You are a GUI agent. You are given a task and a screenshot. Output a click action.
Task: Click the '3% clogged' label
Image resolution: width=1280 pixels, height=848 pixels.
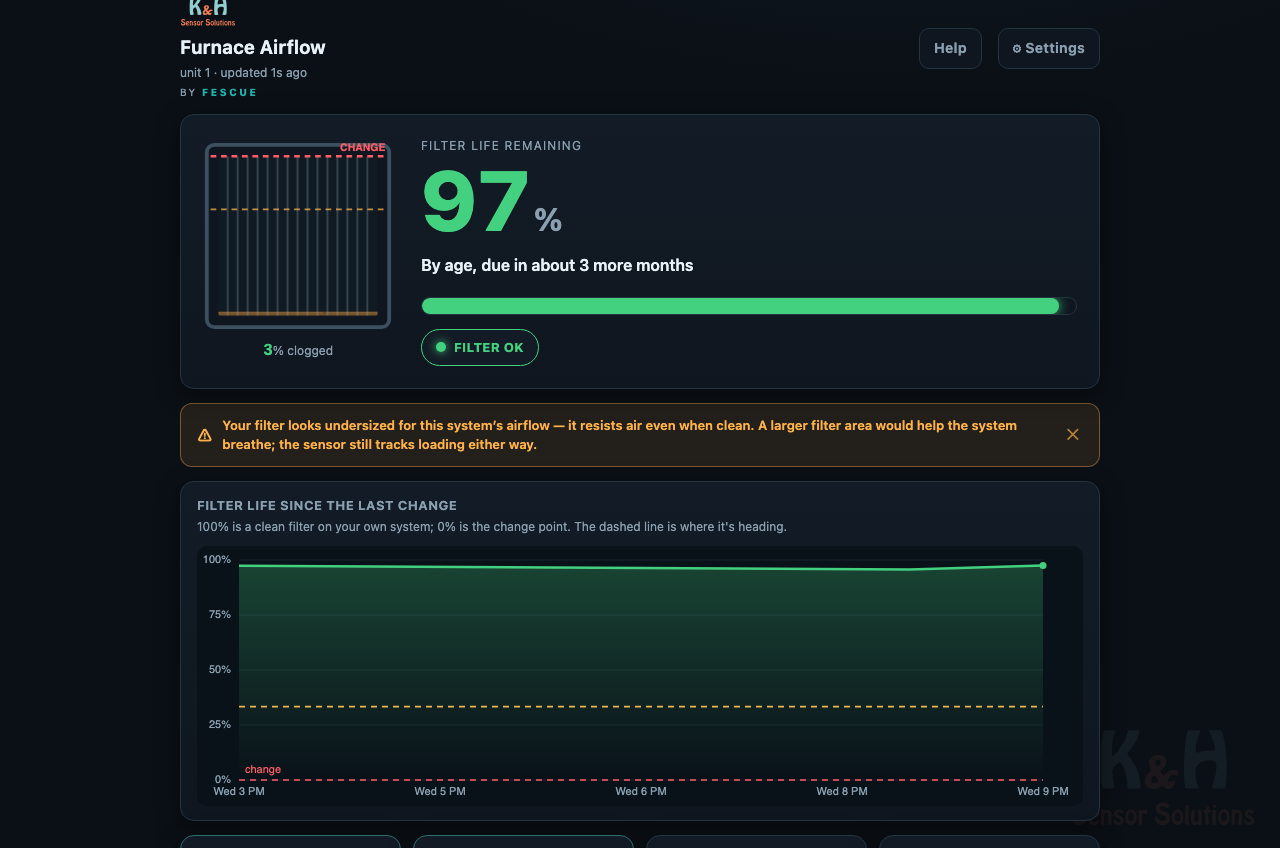298,350
